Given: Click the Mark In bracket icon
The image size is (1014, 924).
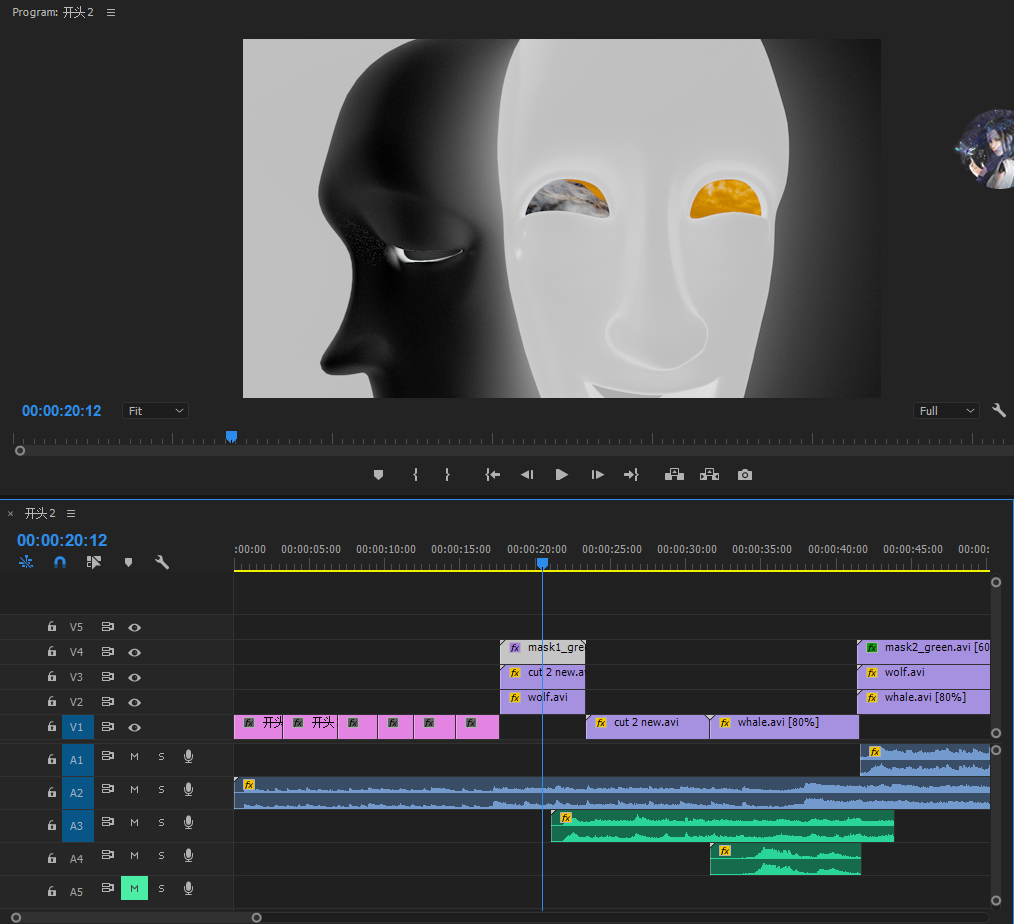Looking at the screenshot, I should (x=414, y=475).
